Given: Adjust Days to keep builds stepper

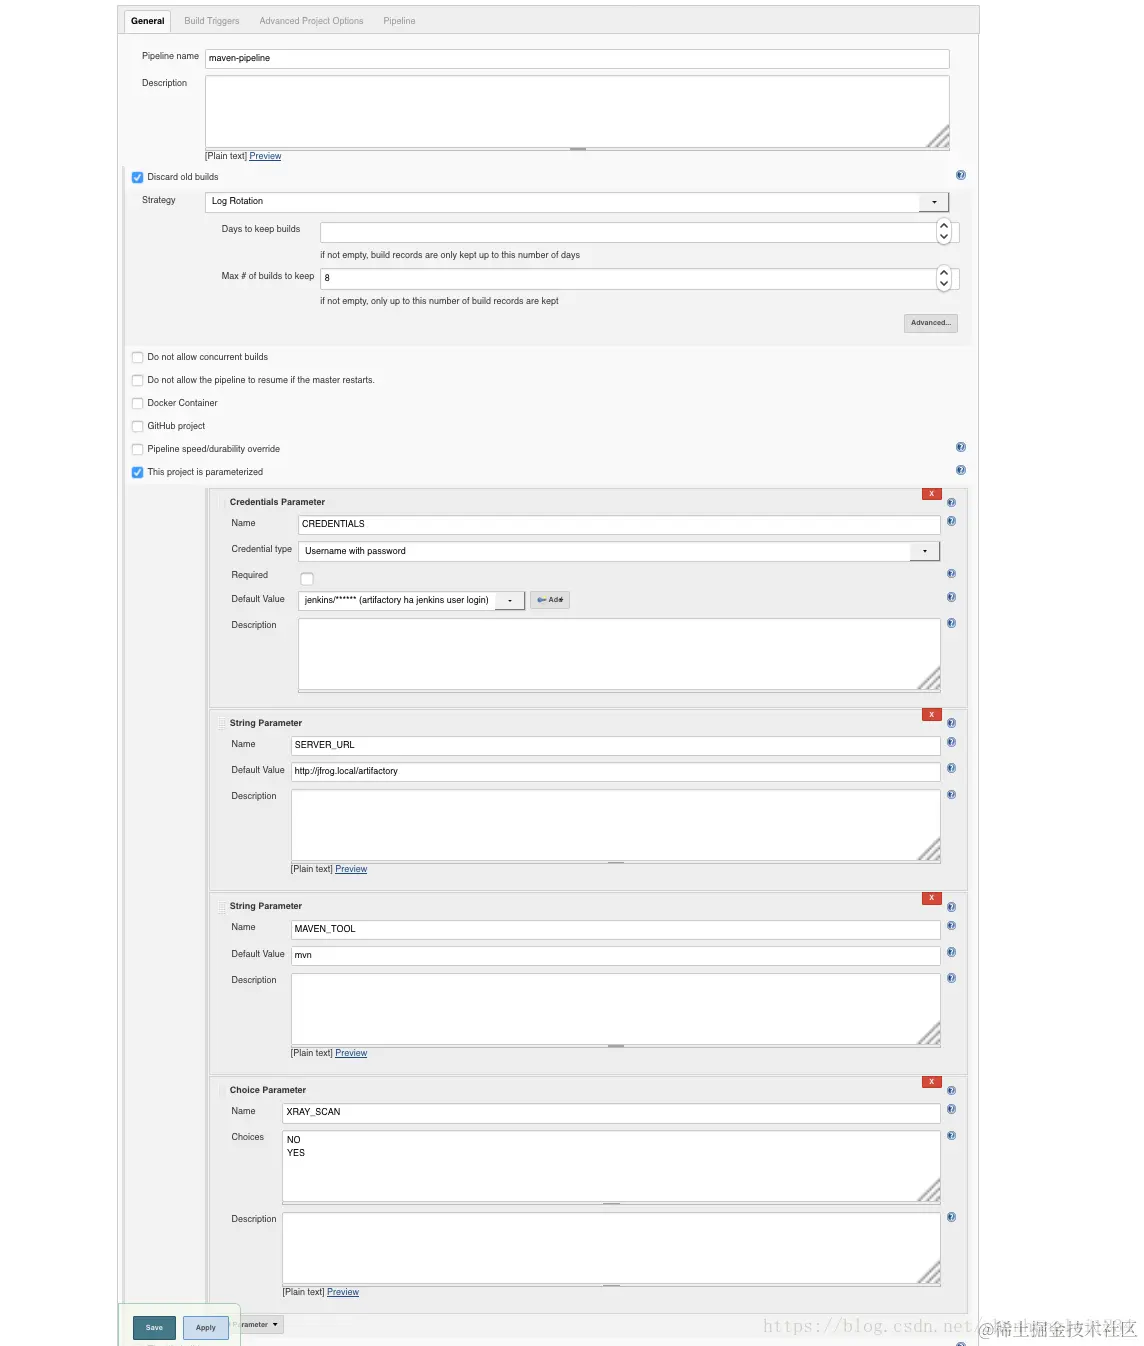Looking at the screenshot, I should click(944, 232).
